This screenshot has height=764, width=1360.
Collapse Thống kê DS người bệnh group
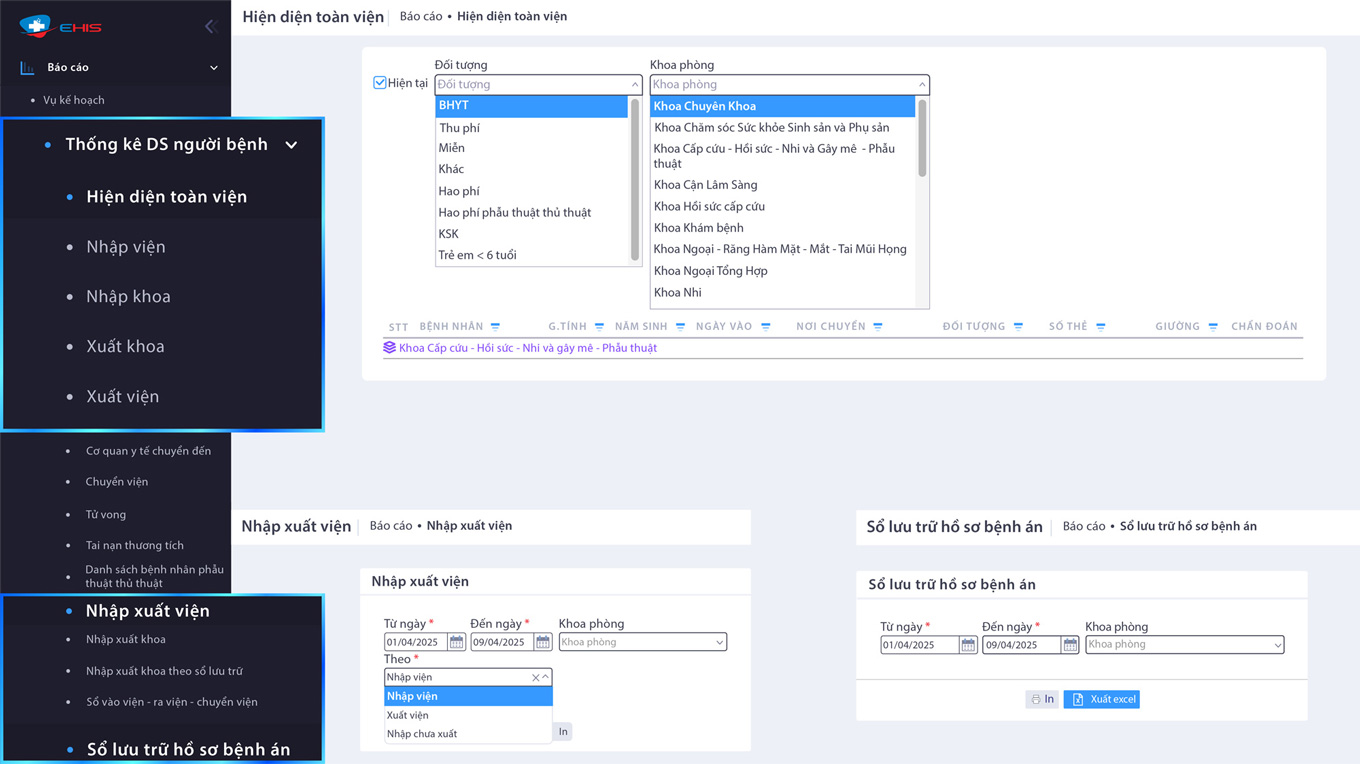[x=291, y=145]
